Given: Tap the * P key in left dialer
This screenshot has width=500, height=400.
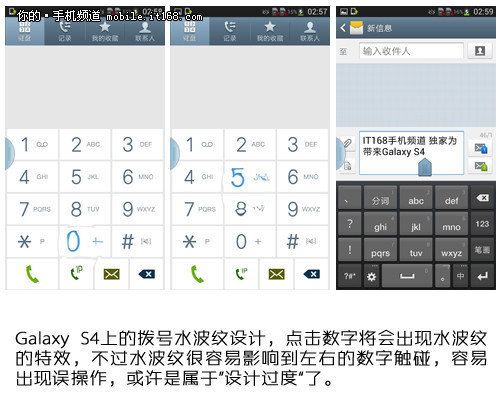Looking at the screenshot, I should (32, 241).
